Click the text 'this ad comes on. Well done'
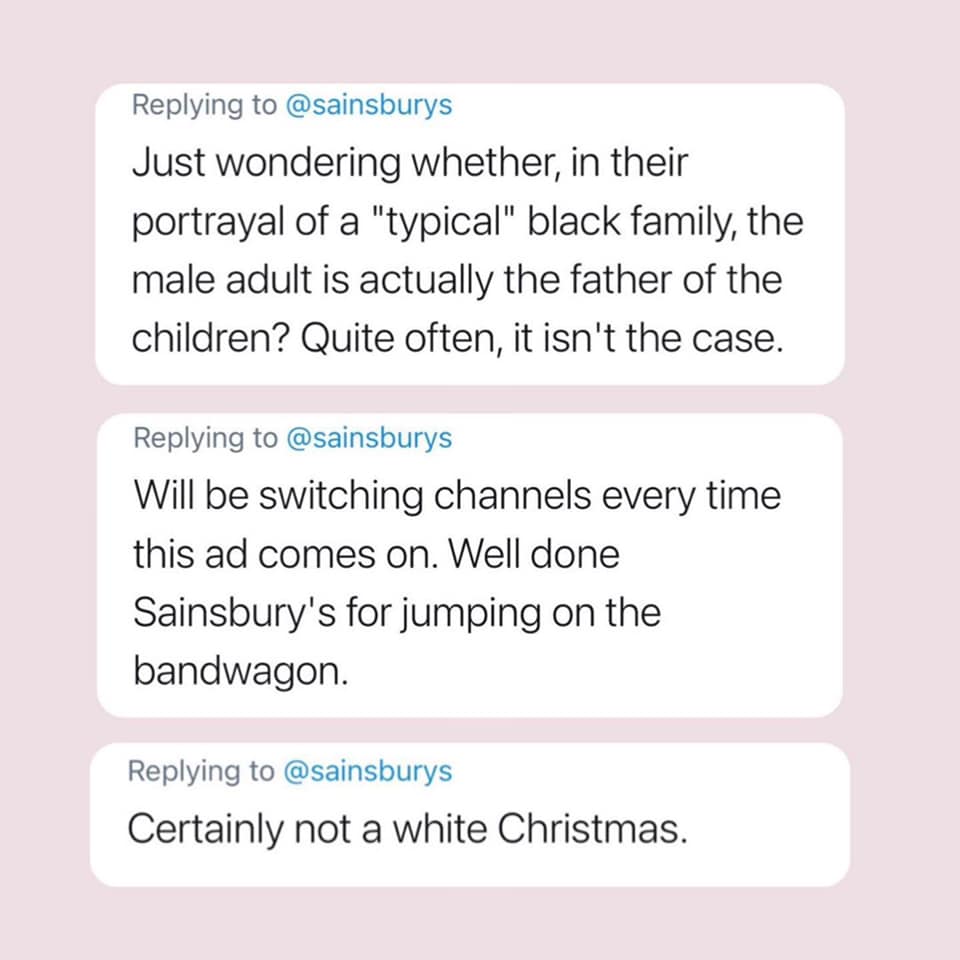The image size is (960, 960). tap(377, 554)
